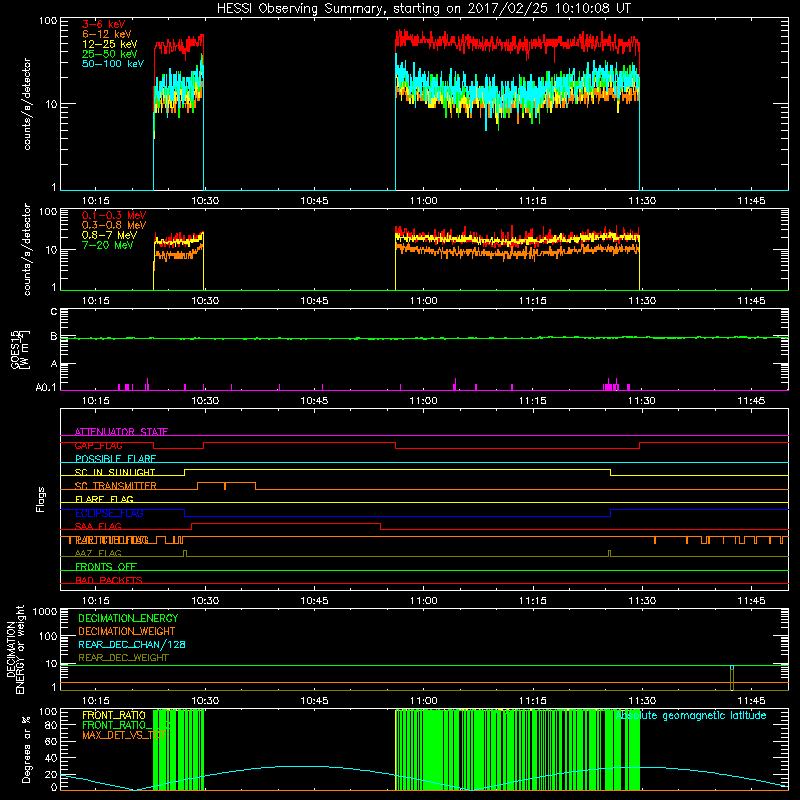This screenshot has width=800, height=800.
Task: Click the 'Absolute geomagnetic latitude' label
Action: tap(691, 715)
